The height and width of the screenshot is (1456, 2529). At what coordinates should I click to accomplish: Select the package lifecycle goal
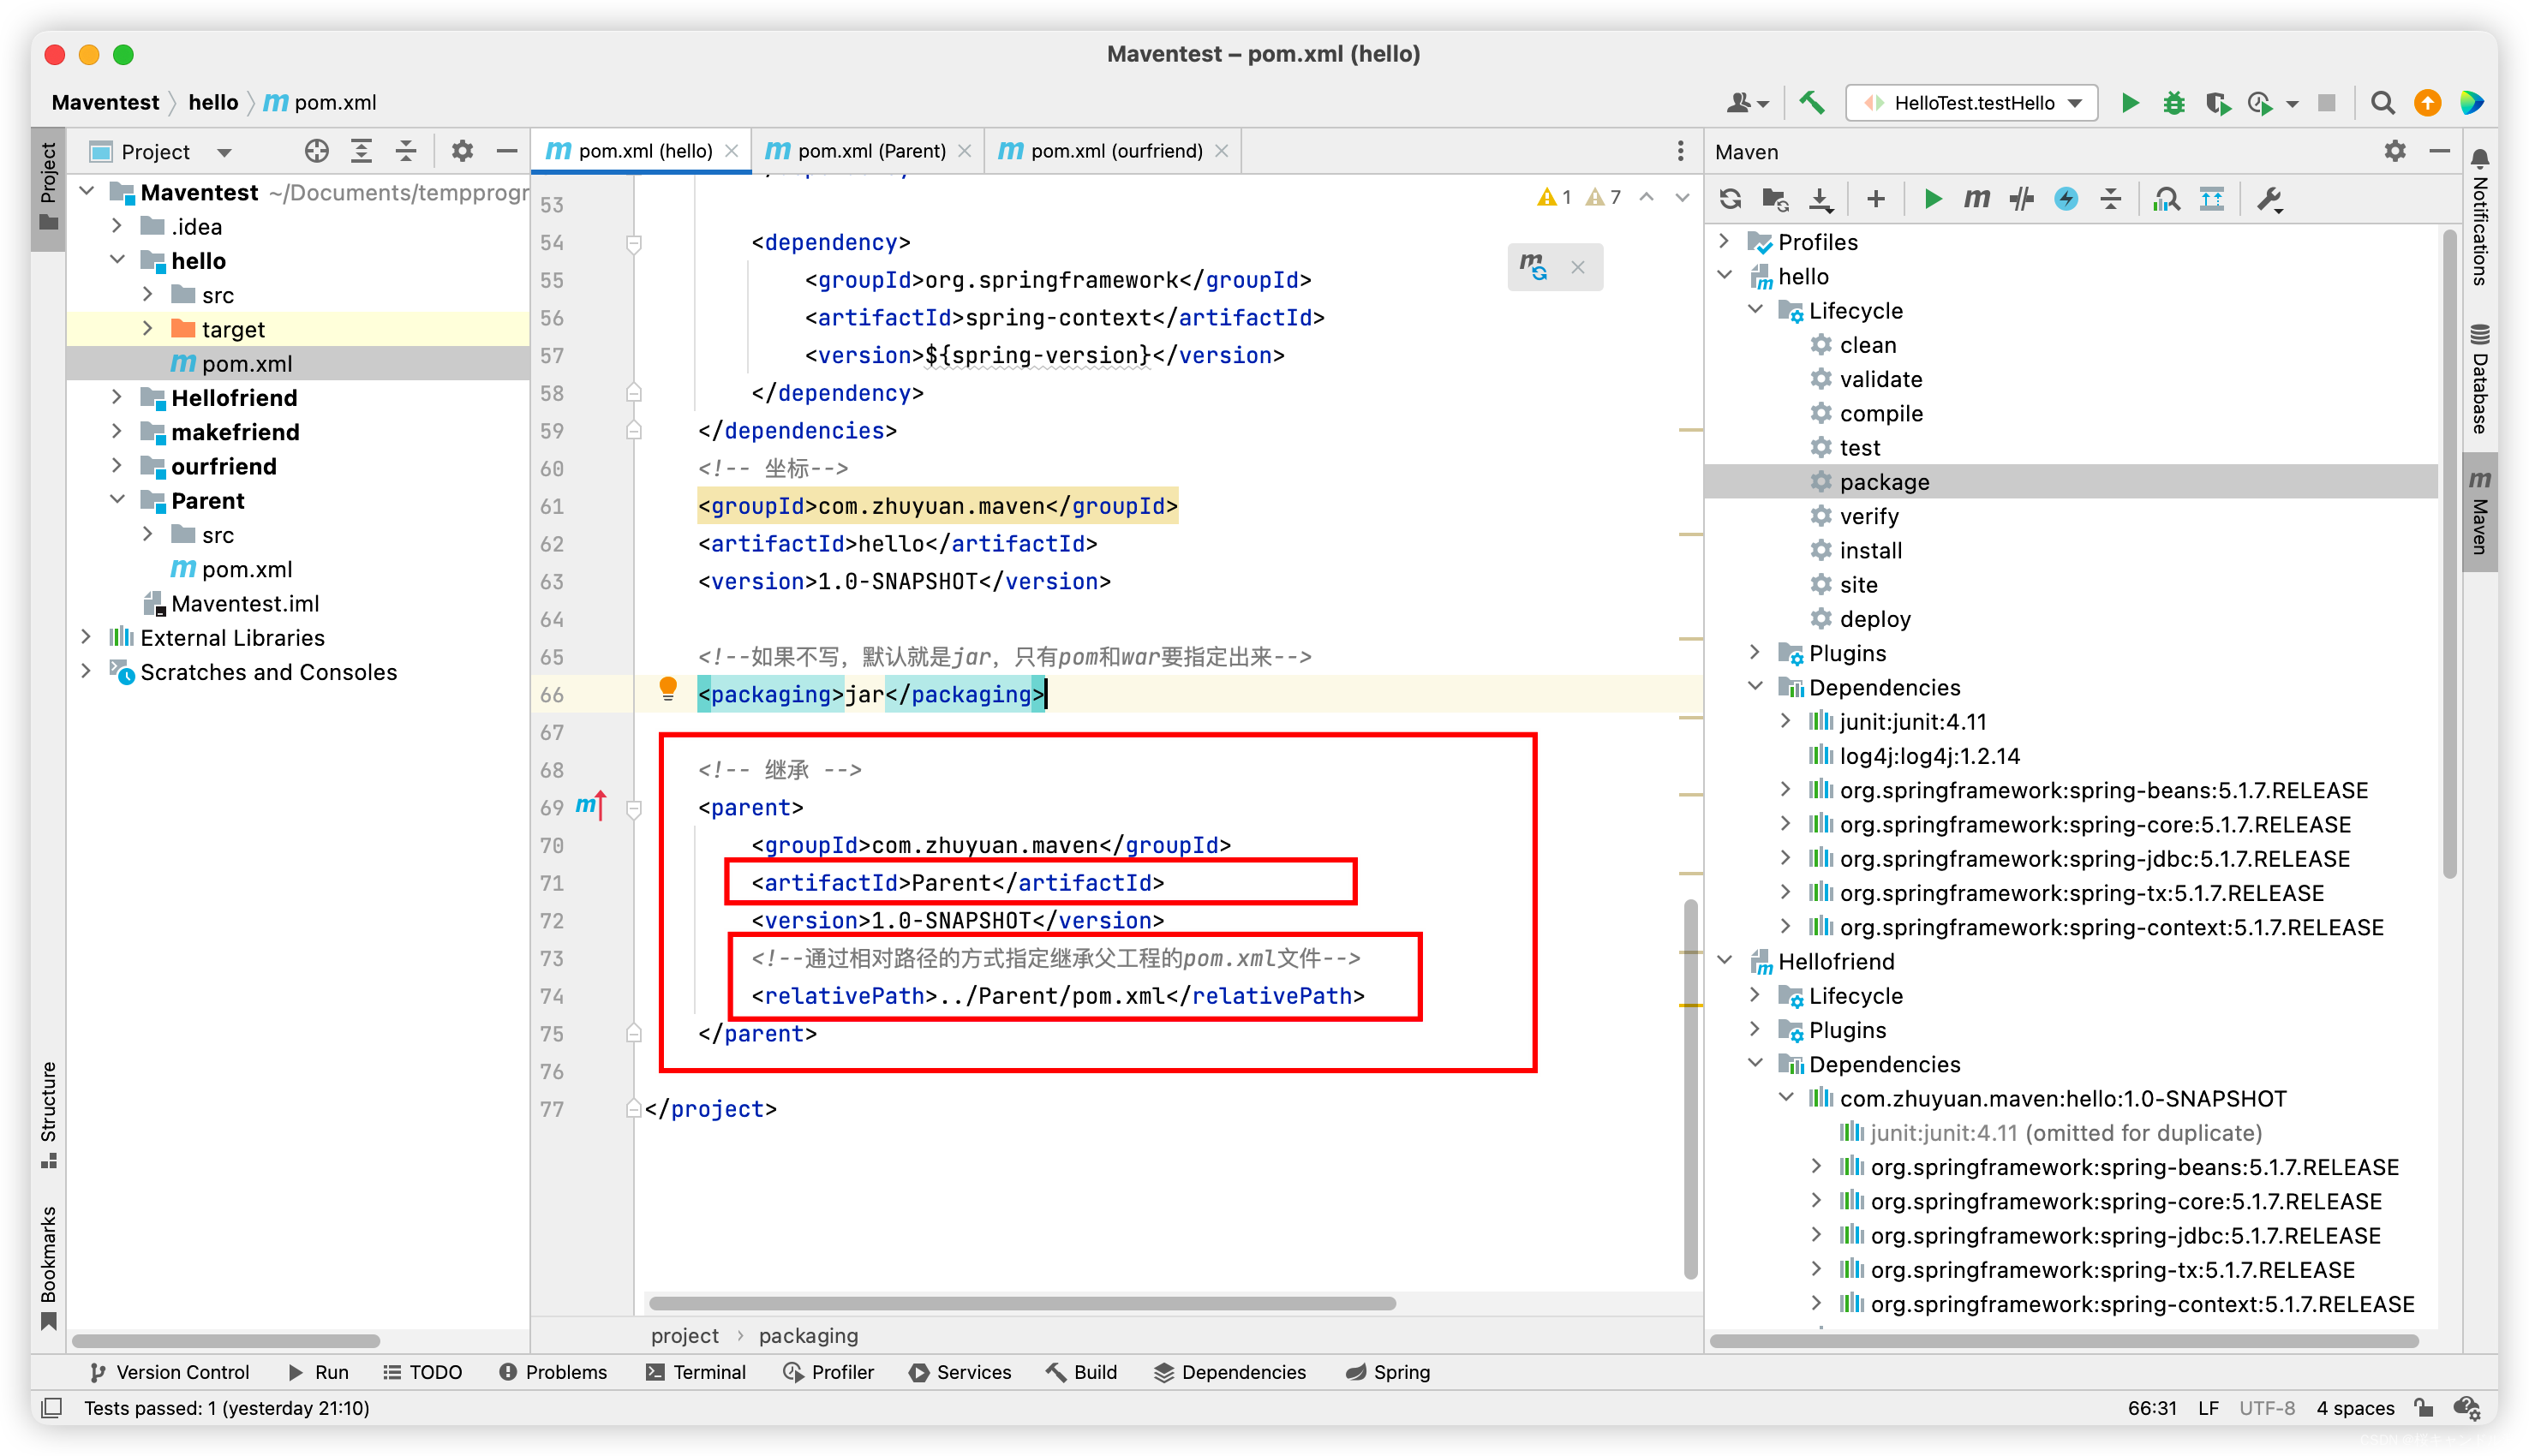[1883, 482]
